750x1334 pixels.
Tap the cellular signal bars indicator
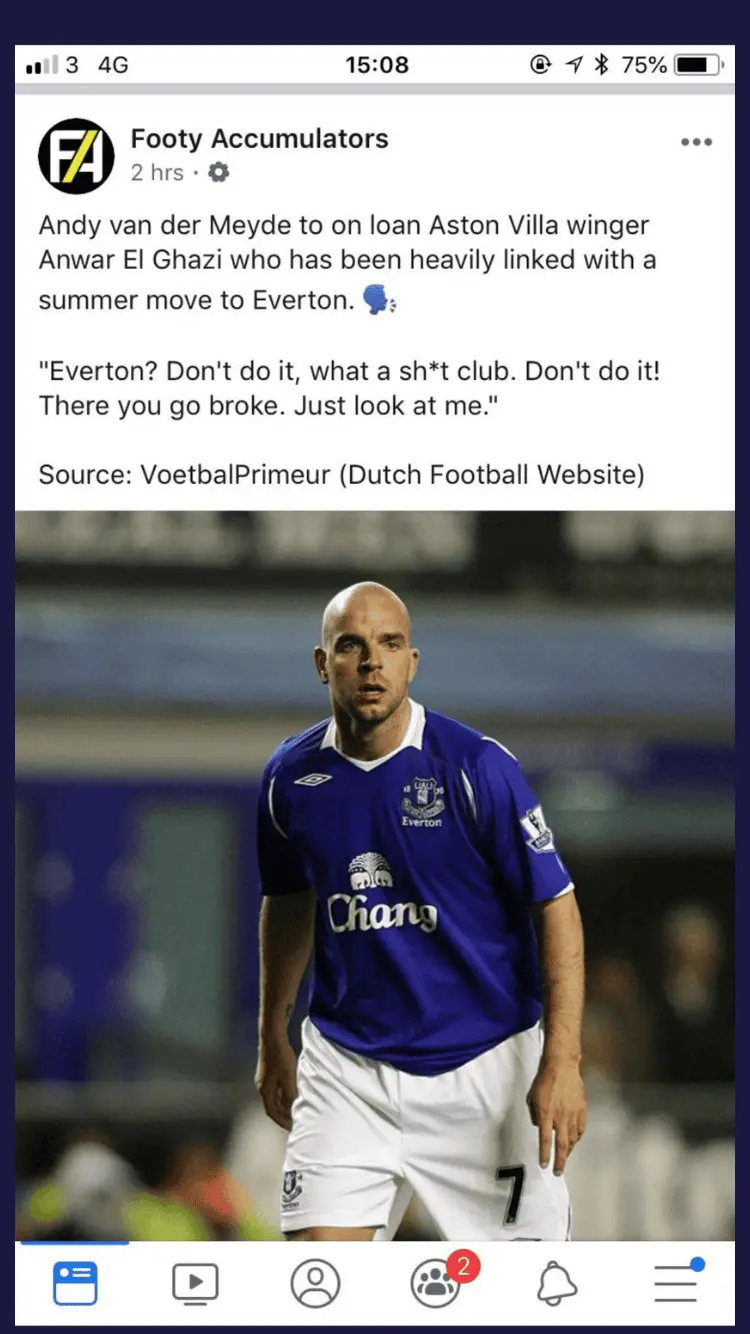click(42, 66)
